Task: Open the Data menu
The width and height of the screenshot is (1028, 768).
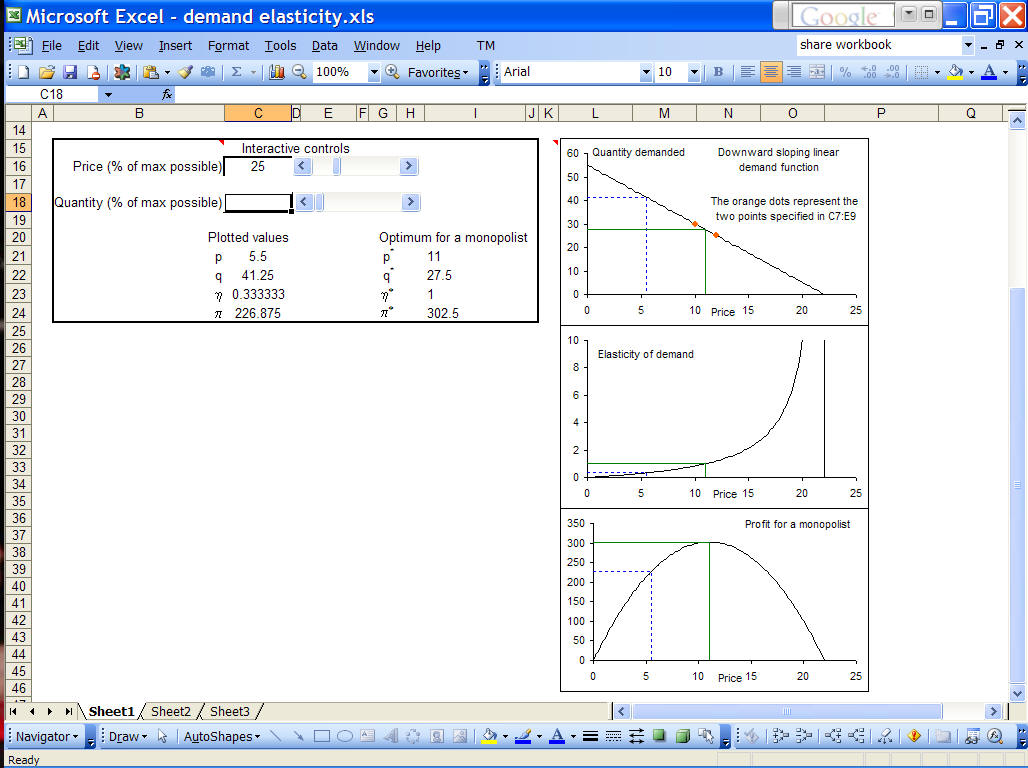Action: [x=324, y=45]
